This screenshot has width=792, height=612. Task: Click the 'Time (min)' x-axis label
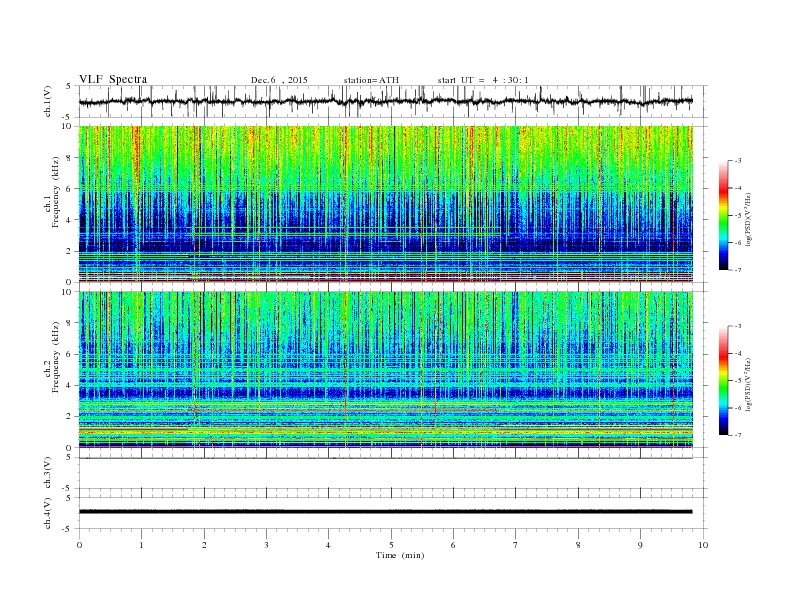(x=400, y=555)
